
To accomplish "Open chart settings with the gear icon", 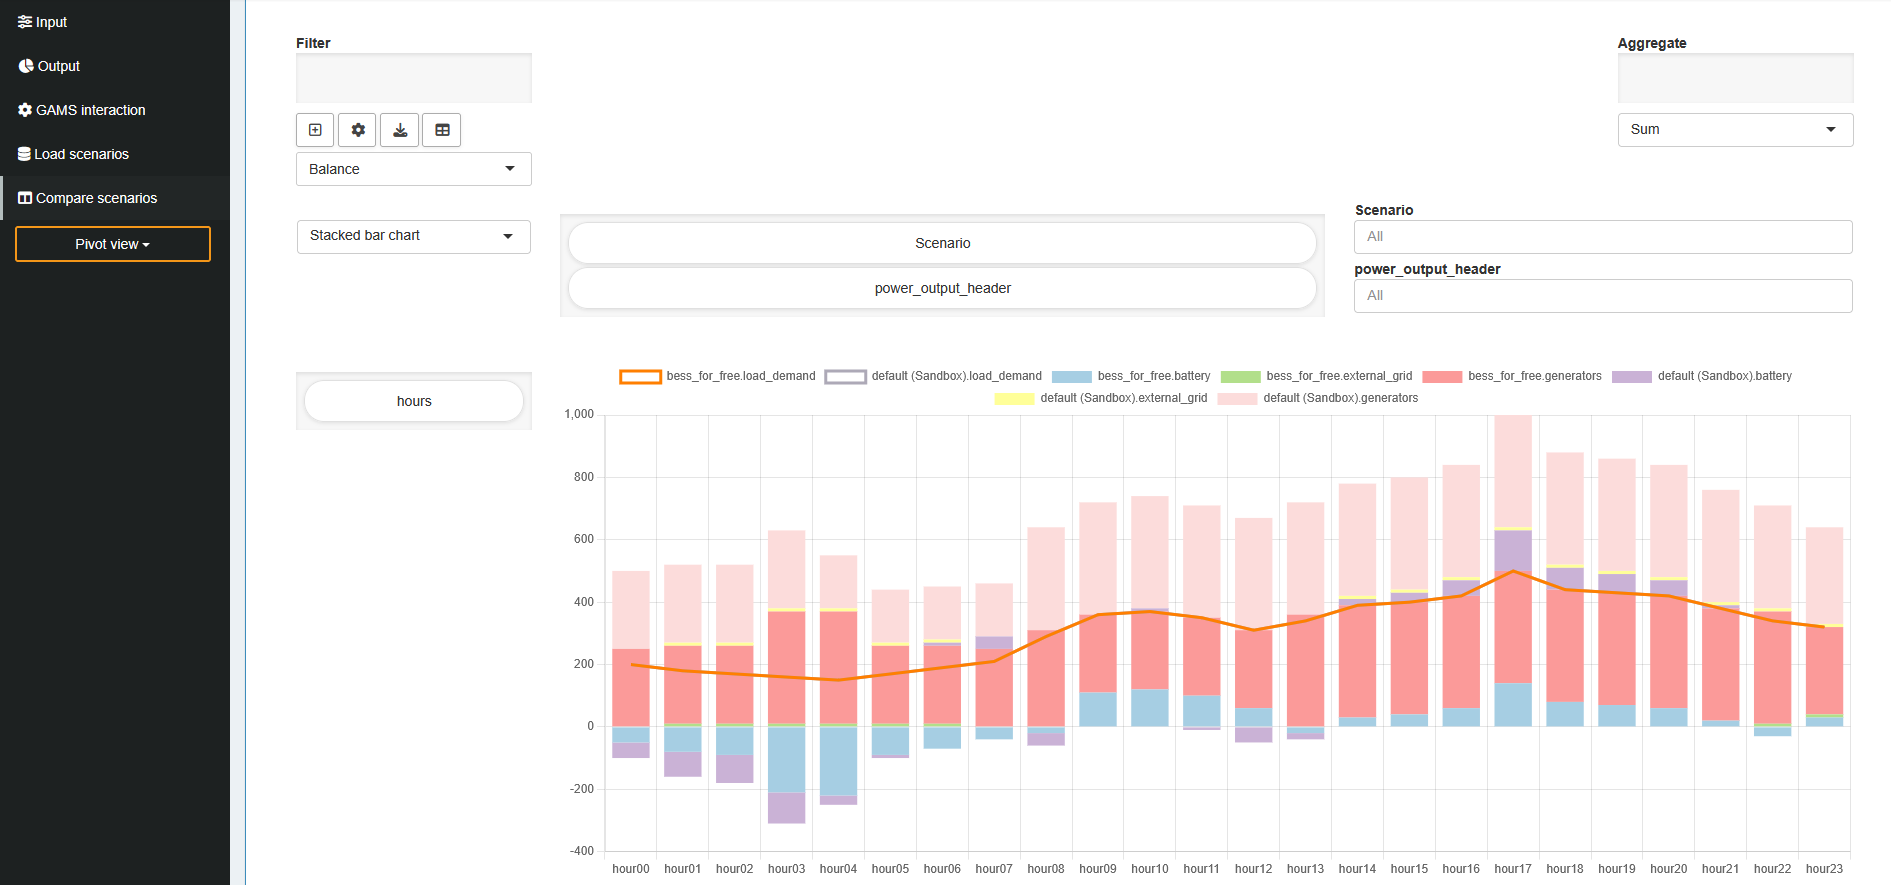I will tap(357, 130).
